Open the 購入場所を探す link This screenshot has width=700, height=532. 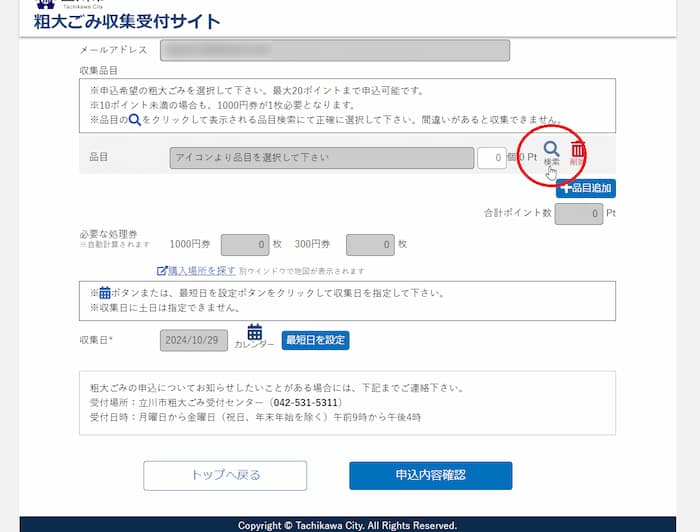(201, 271)
